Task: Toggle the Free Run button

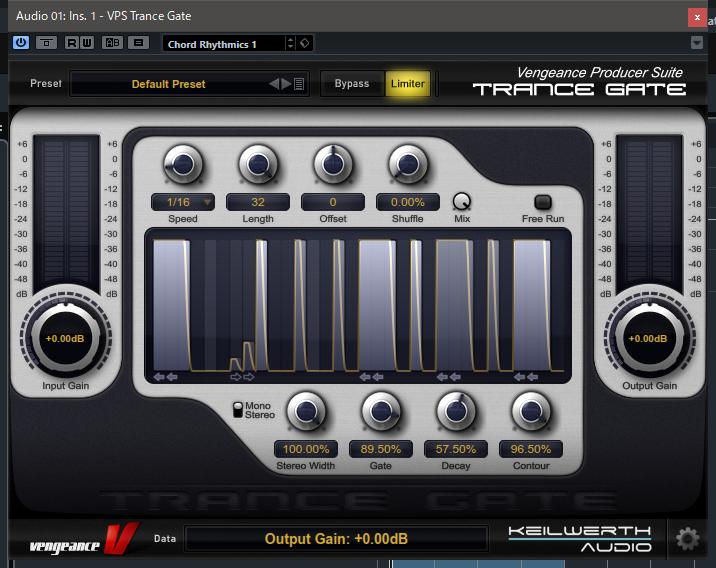Action: click(543, 202)
